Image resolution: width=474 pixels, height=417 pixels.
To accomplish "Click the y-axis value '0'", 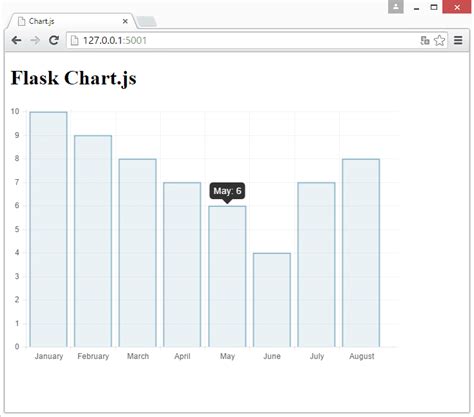I will [17, 347].
